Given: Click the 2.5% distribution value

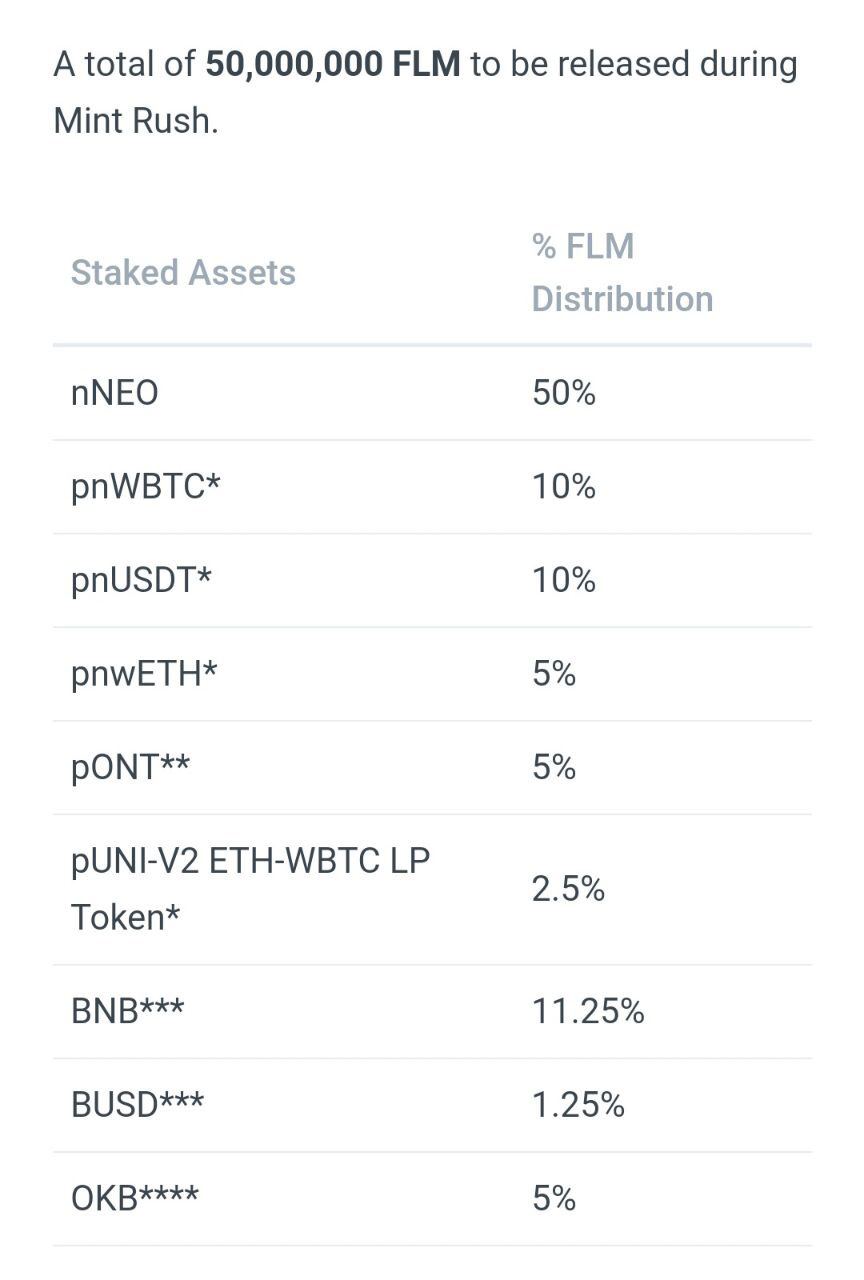Looking at the screenshot, I should click(x=568, y=889).
